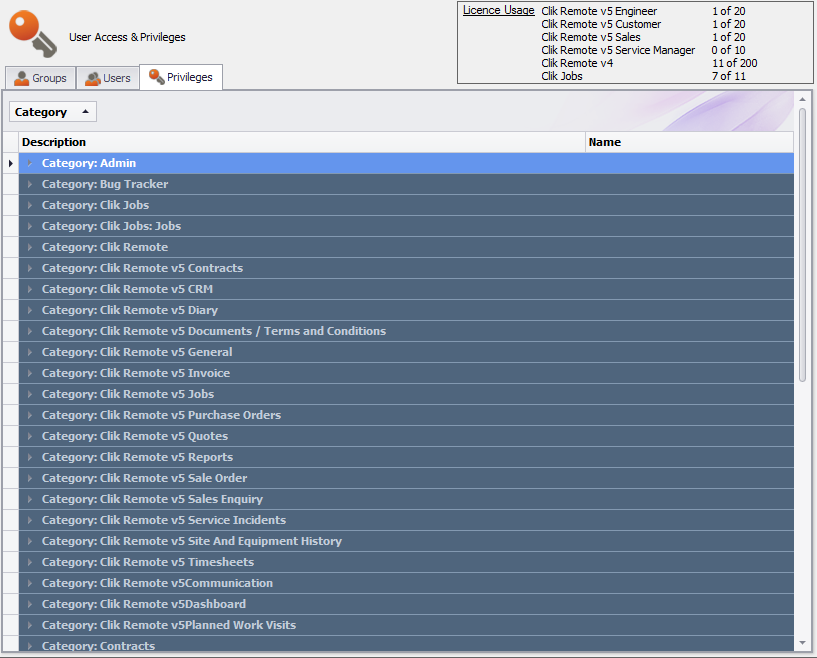This screenshot has width=817, height=658.
Task: Expand Clik Remote v5 Jobs group
Action: pos(30,394)
